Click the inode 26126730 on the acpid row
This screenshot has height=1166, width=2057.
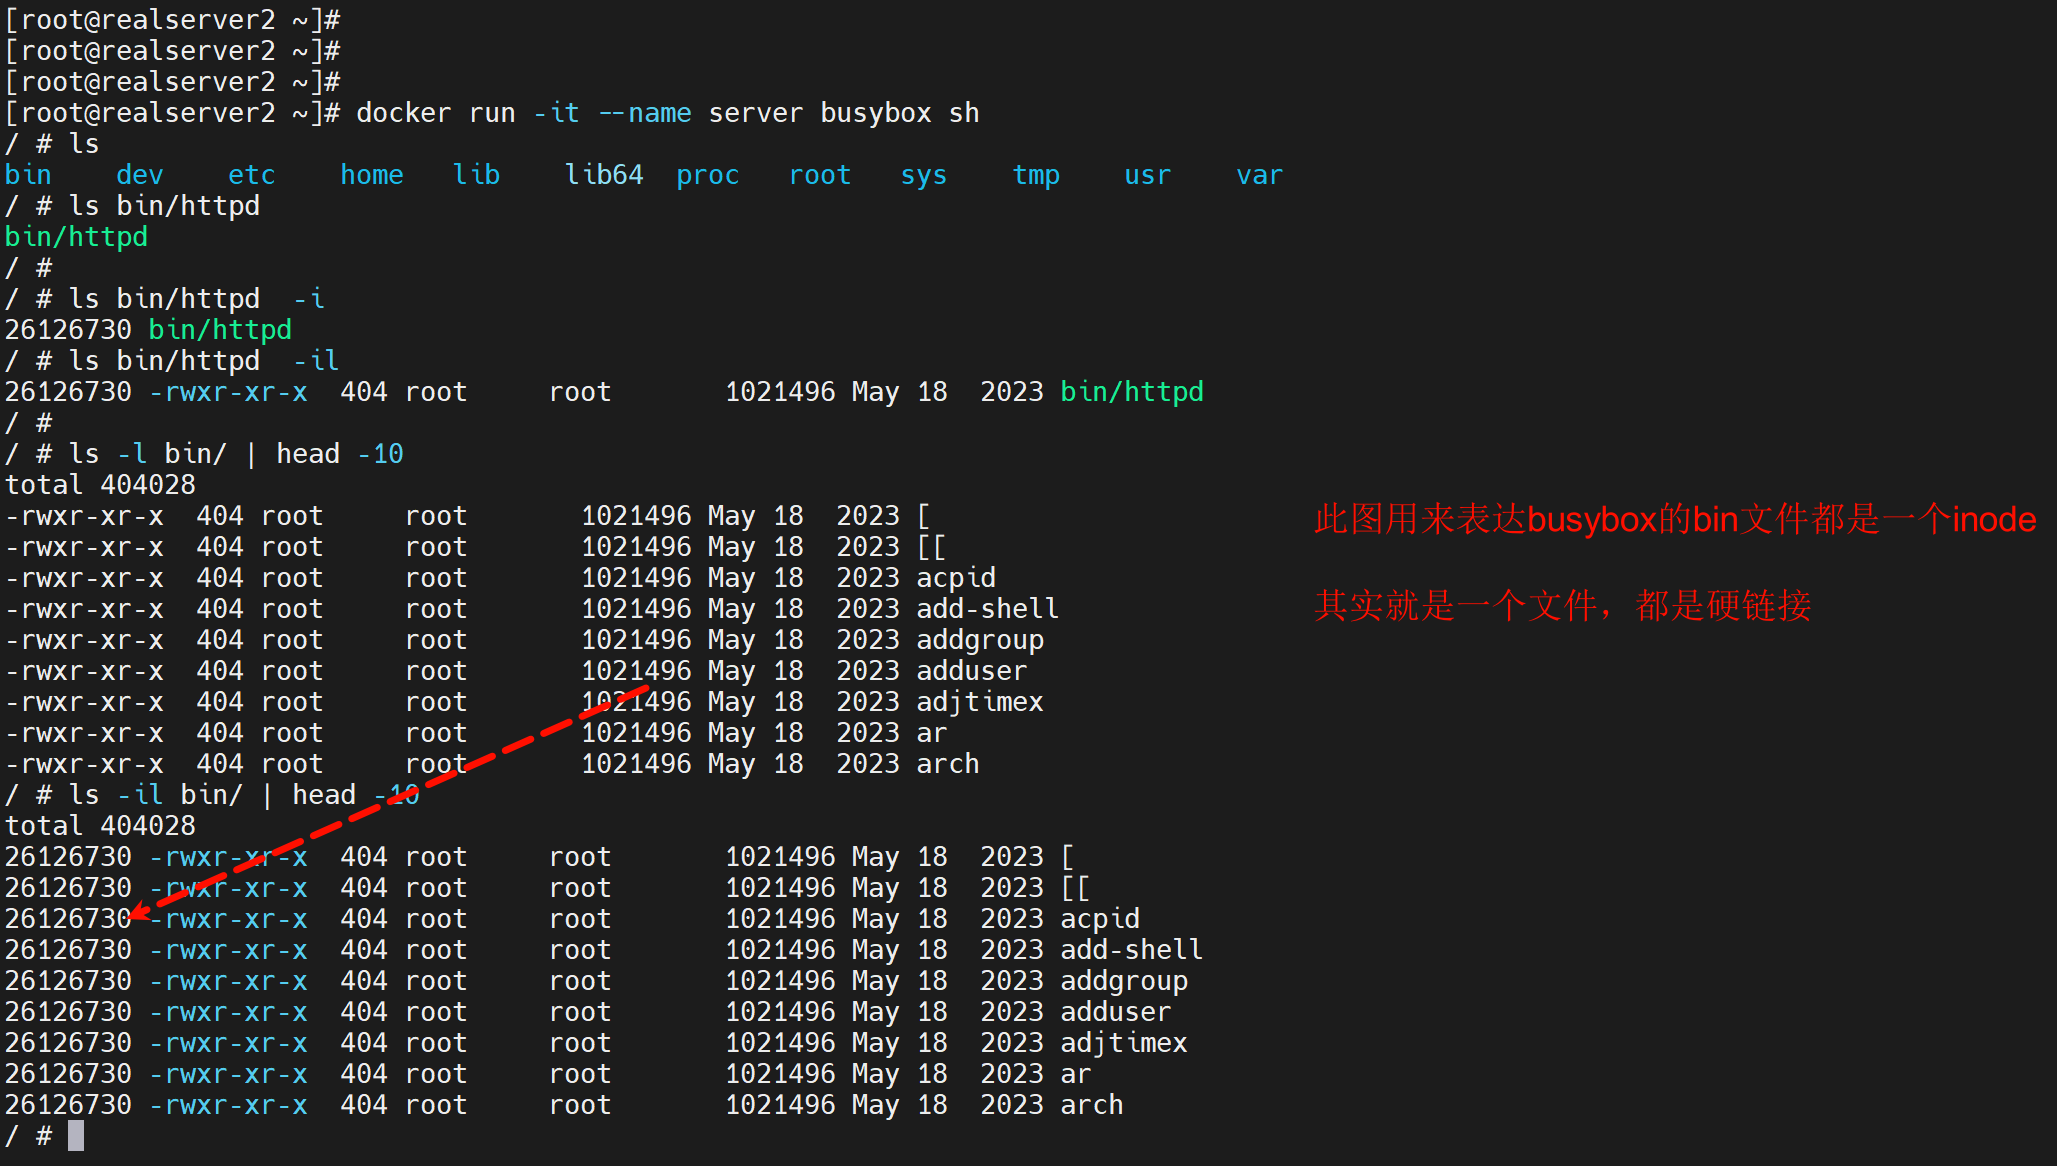click(x=68, y=919)
